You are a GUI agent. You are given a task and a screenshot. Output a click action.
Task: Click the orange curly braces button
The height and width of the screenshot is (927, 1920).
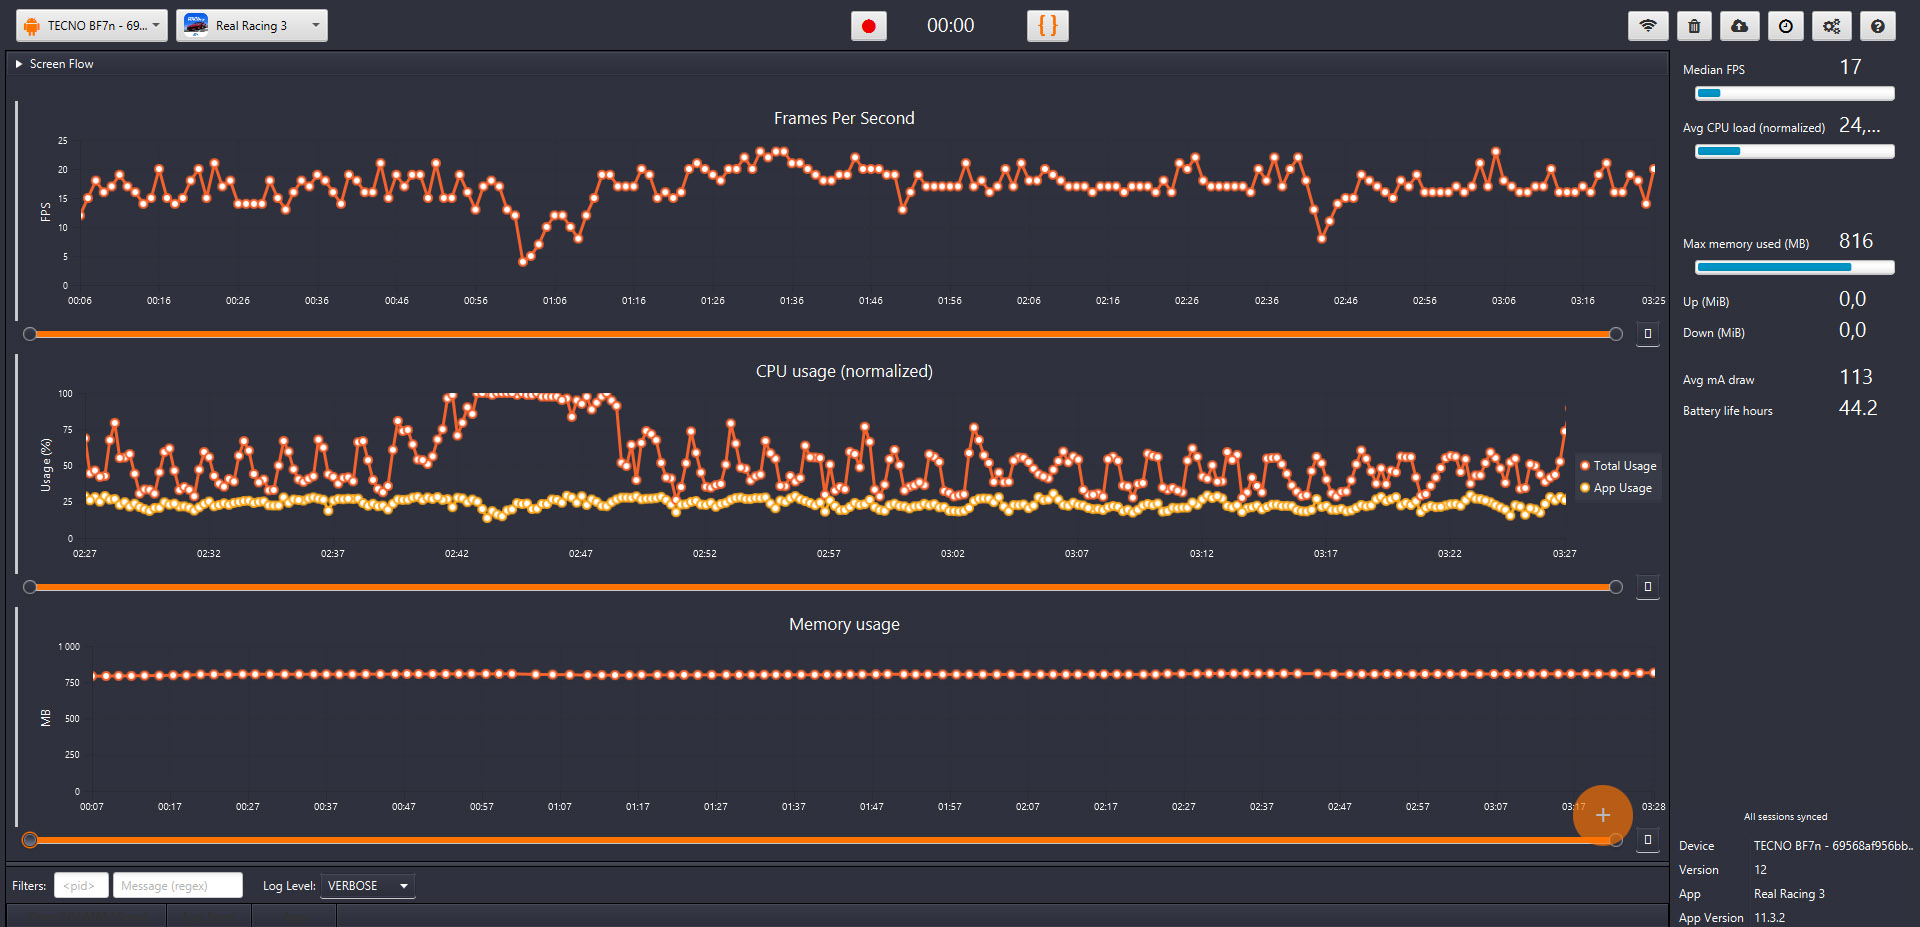coord(1048,26)
